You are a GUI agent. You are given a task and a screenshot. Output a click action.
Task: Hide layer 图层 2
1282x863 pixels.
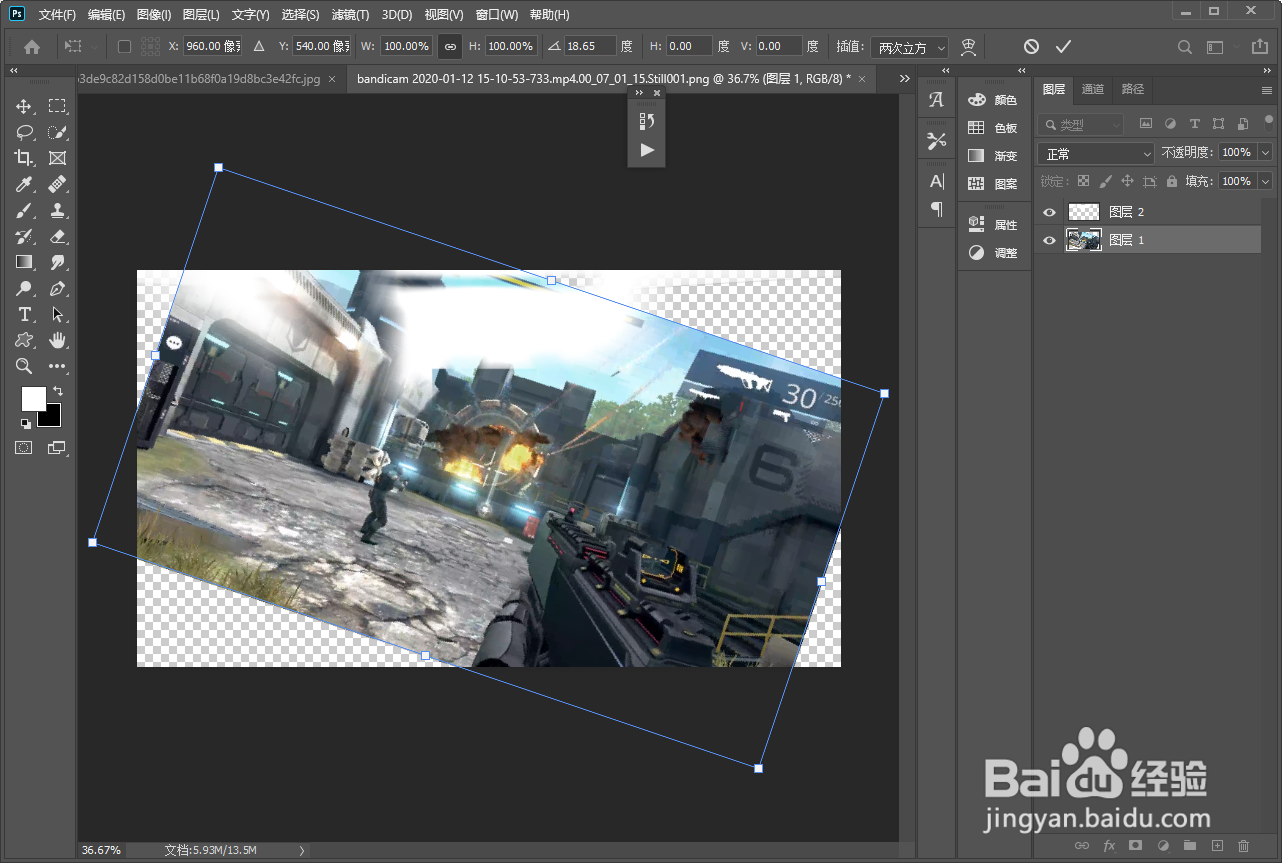click(x=1049, y=212)
